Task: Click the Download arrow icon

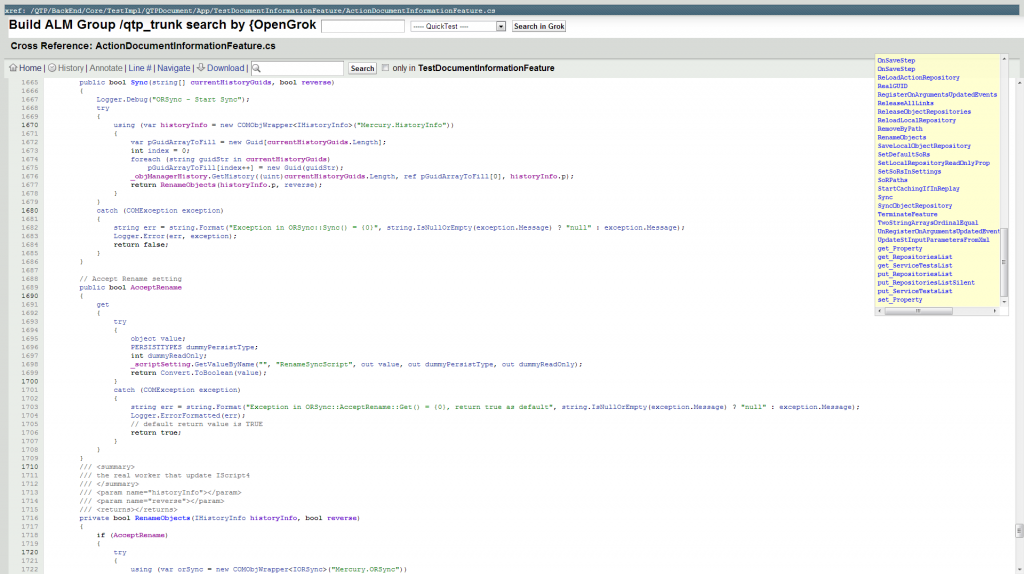Action: pos(201,67)
